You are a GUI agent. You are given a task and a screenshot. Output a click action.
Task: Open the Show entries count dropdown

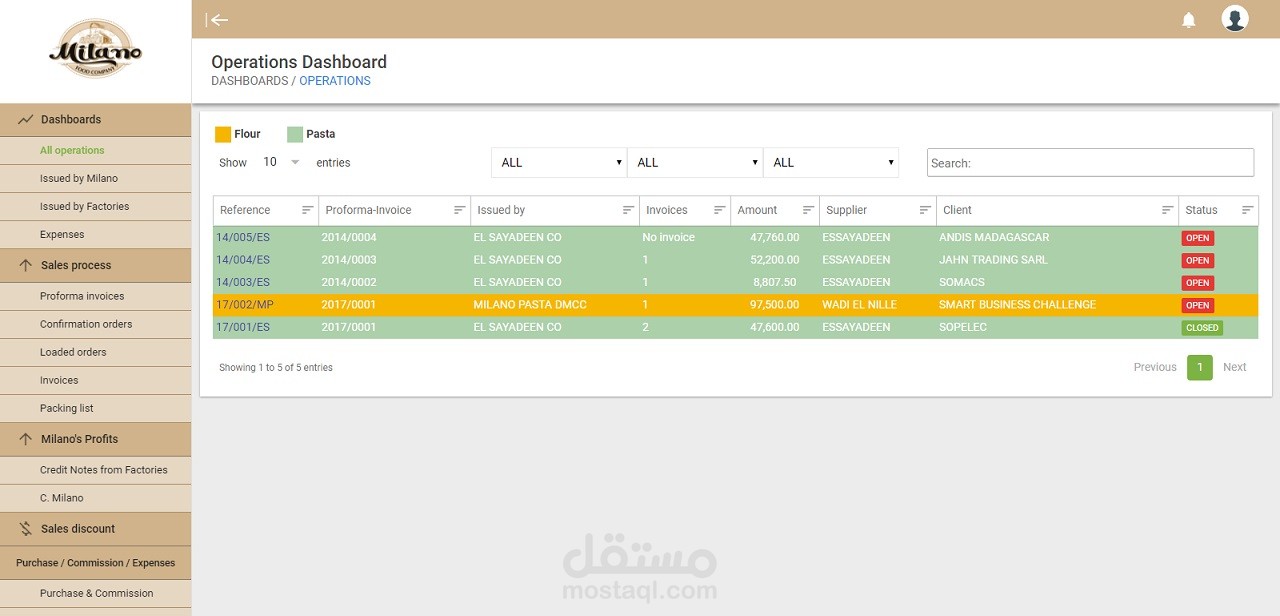click(281, 162)
